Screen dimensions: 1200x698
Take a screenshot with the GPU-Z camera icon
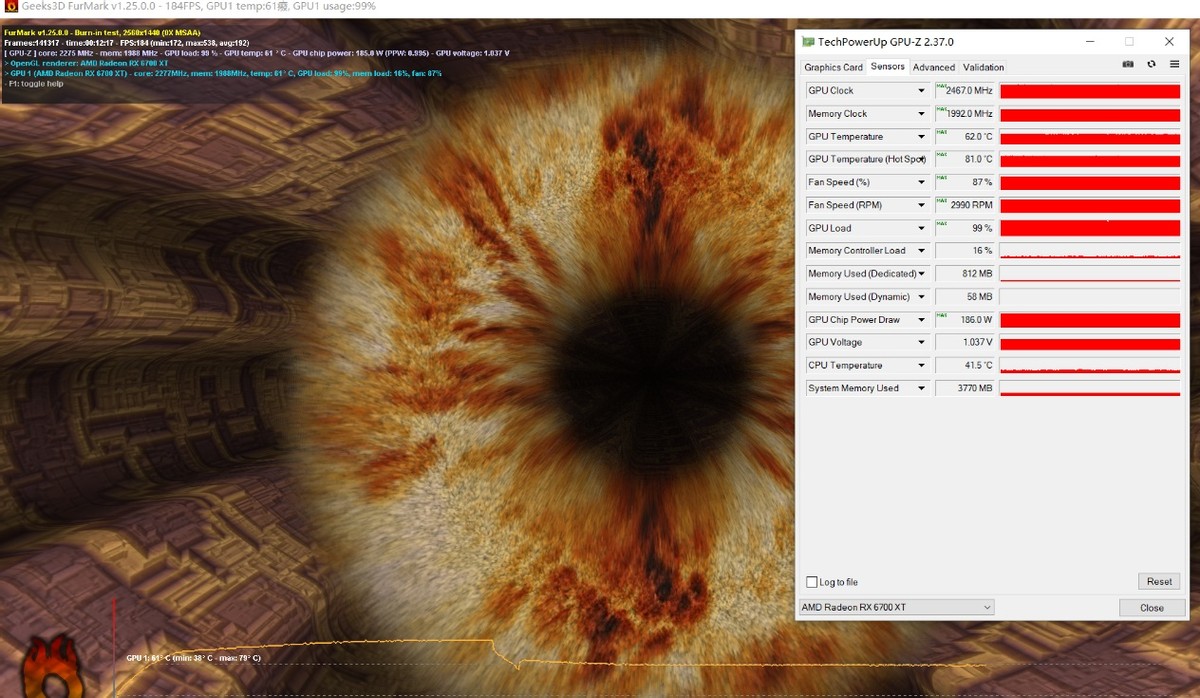pos(1128,64)
